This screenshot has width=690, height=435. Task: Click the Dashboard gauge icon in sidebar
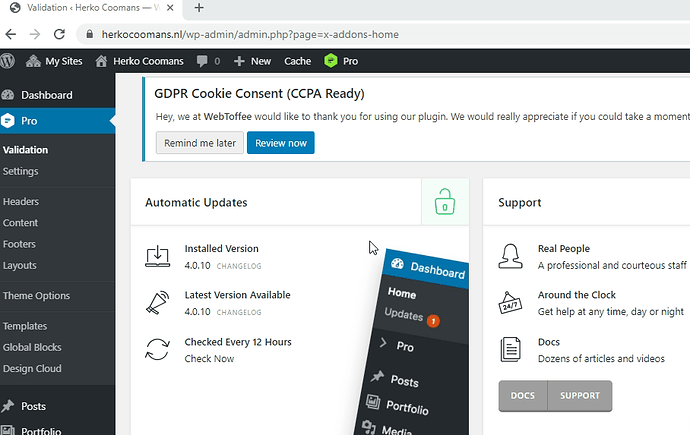8,95
